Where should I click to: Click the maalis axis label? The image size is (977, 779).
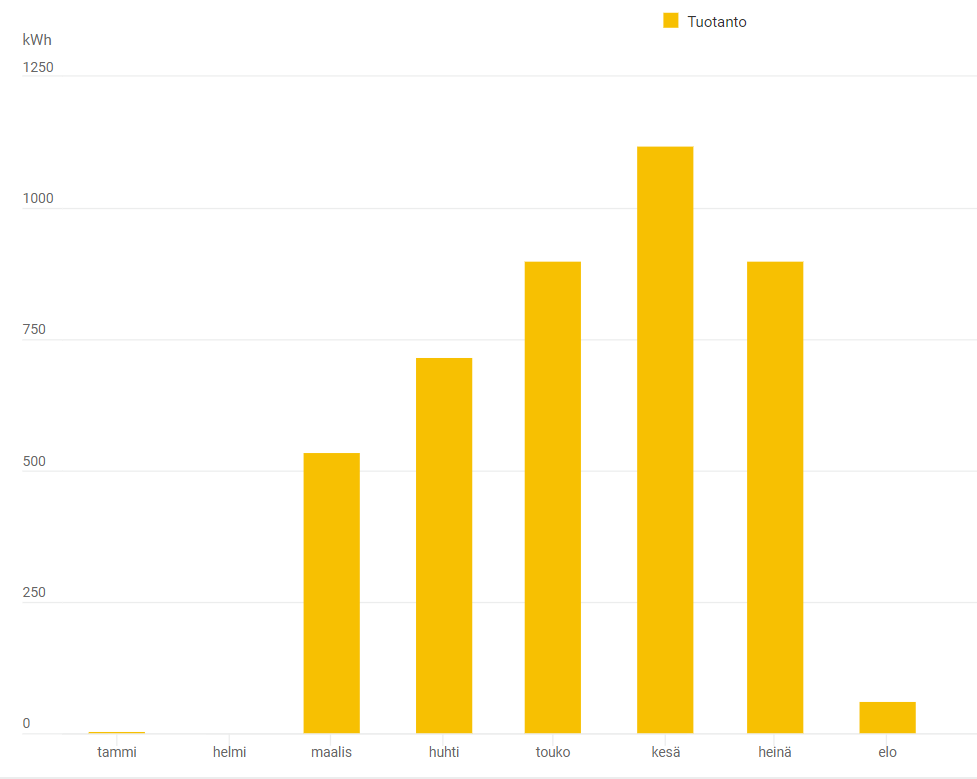pos(331,752)
